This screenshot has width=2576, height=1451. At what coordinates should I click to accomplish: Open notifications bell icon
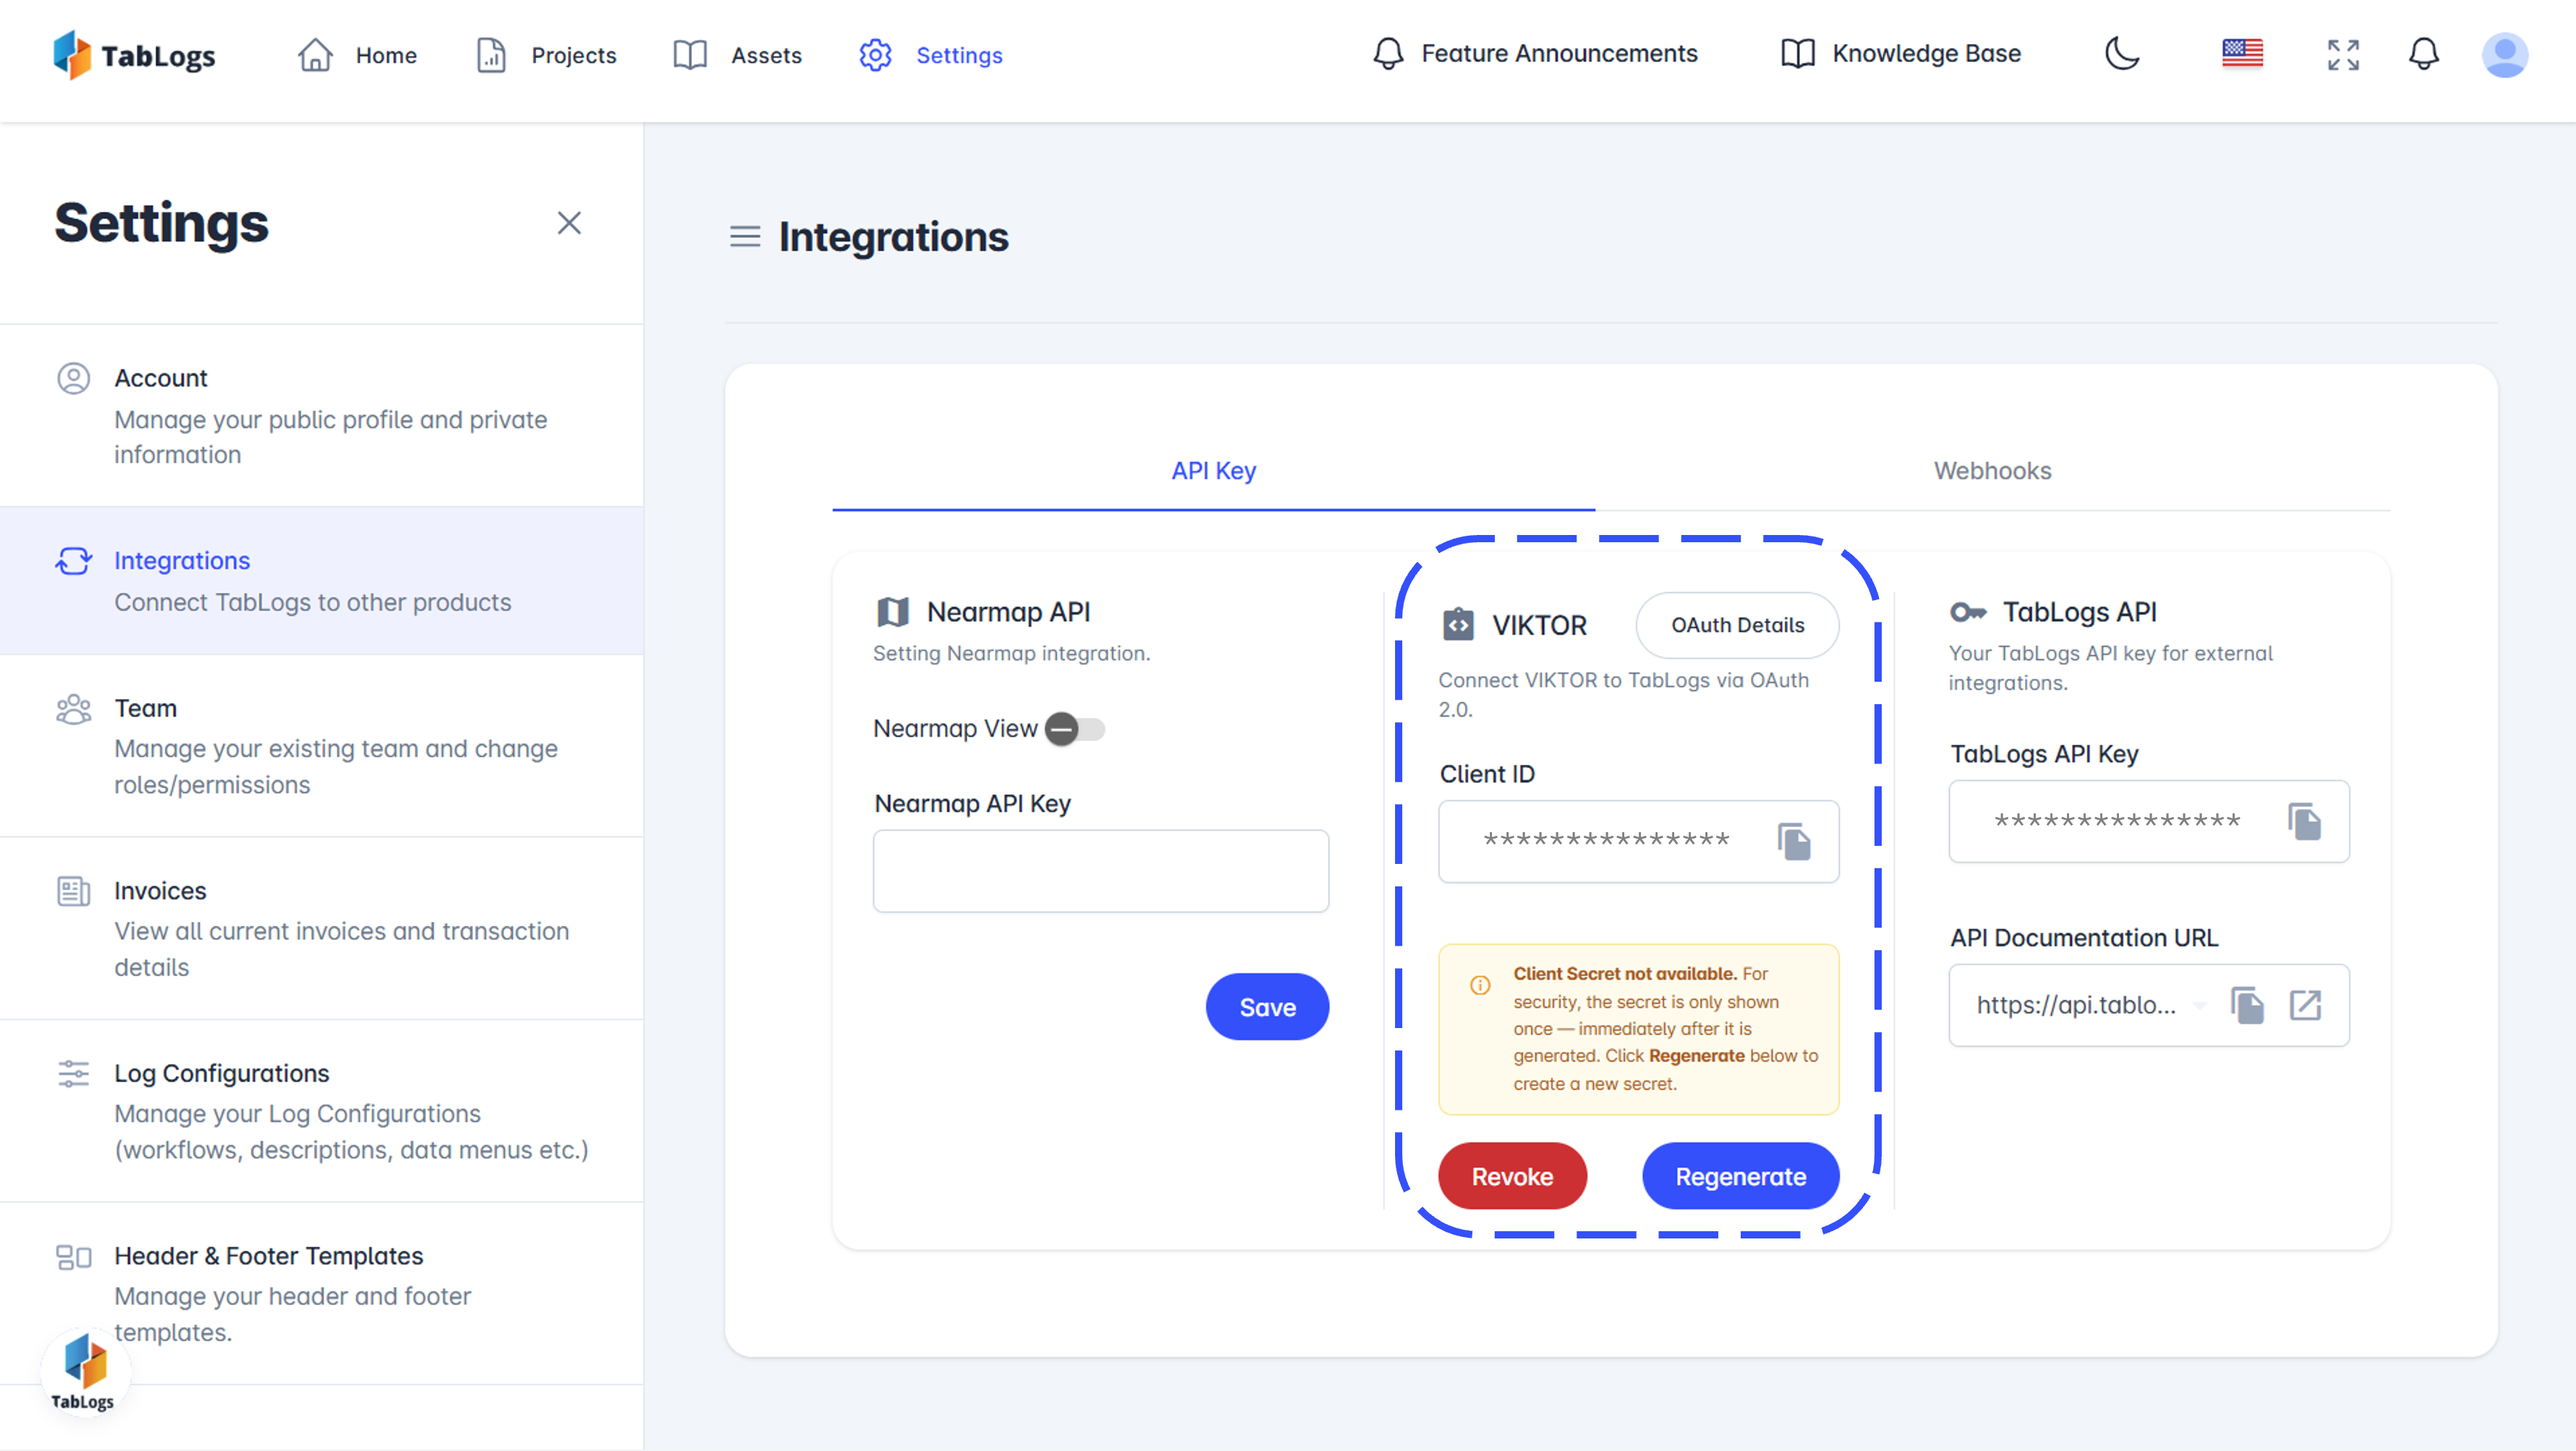click(2423, 54)
